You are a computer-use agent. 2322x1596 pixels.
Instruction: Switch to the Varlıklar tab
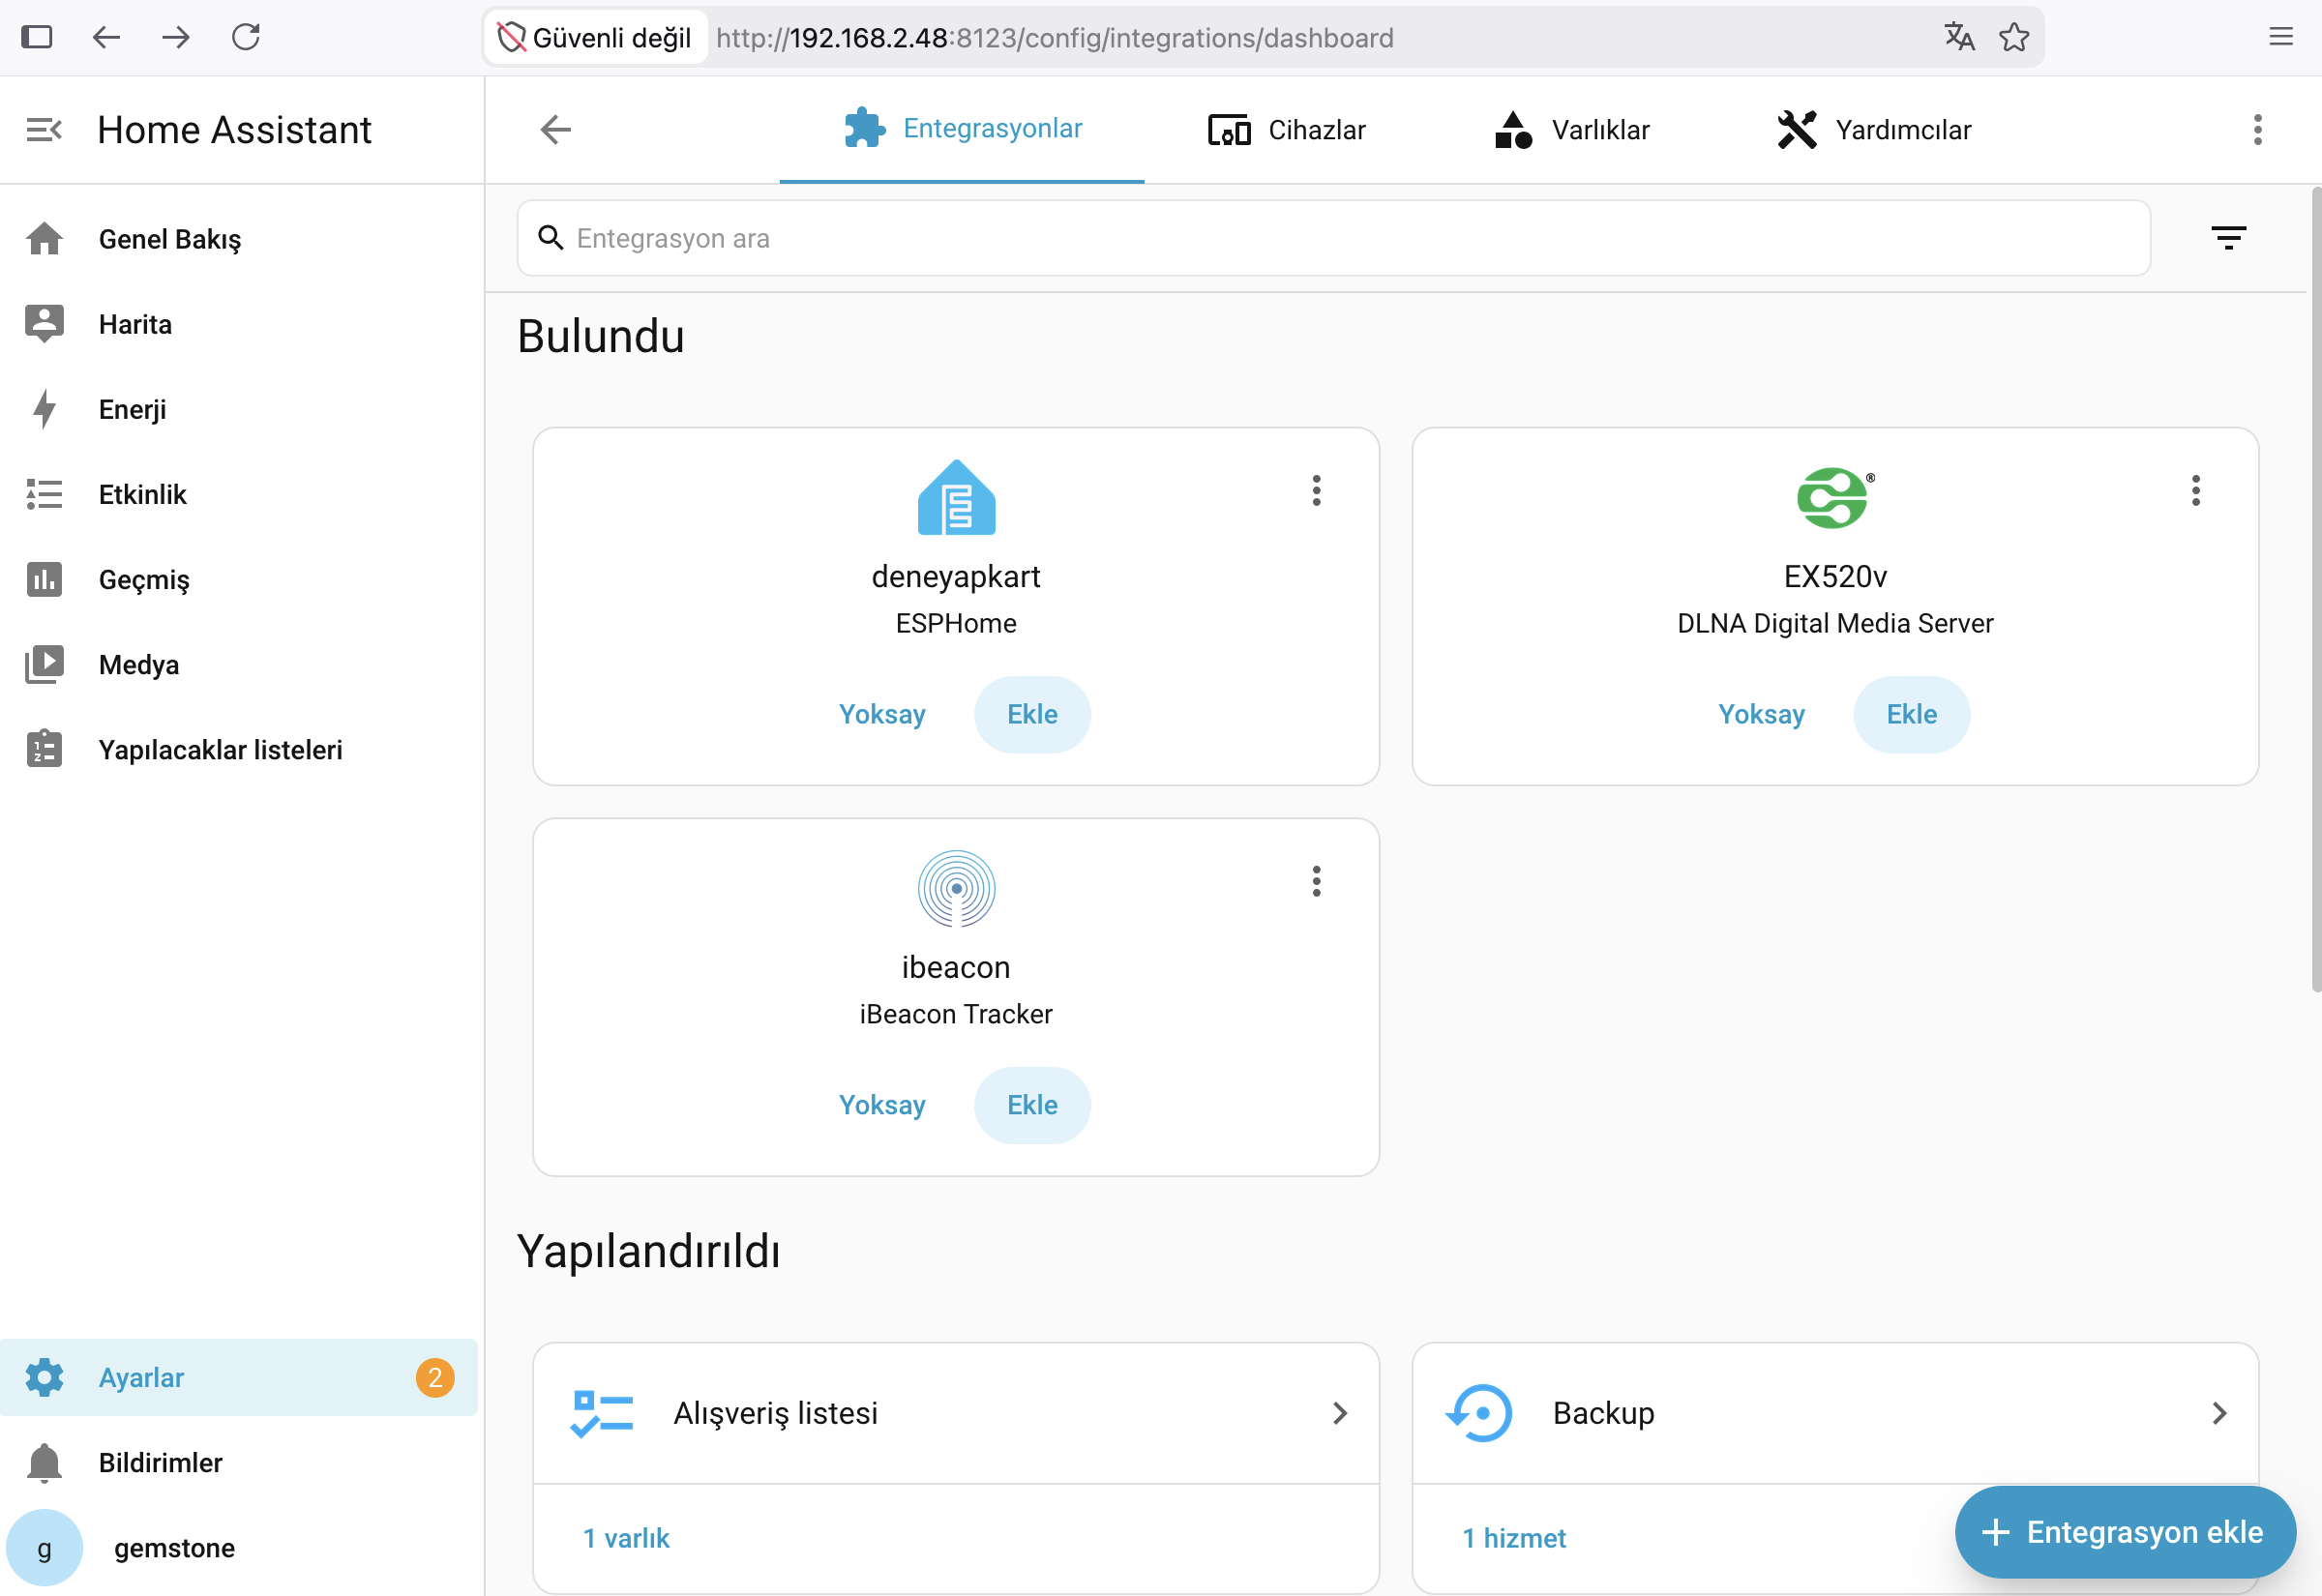click(x=1572, y=130)
